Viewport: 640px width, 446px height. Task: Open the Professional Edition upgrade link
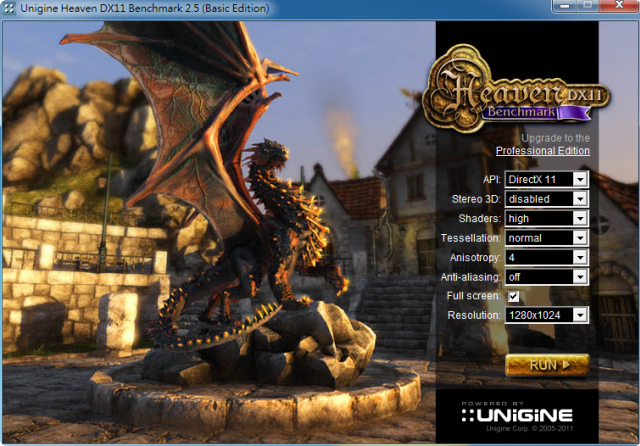point(542,151)
